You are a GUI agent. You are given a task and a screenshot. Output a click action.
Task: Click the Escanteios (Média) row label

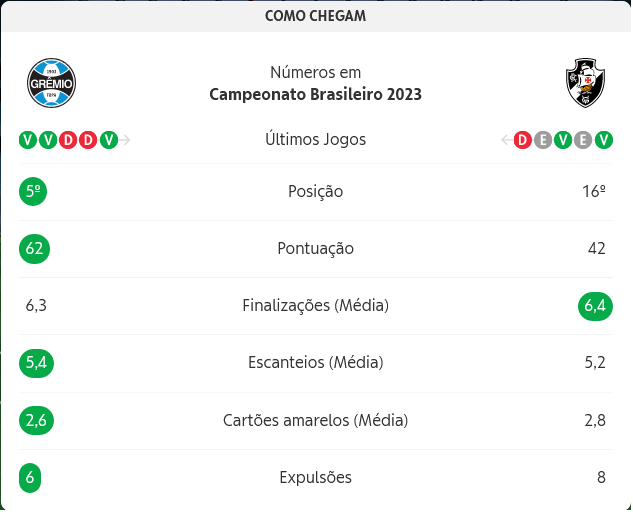[315, 362]
